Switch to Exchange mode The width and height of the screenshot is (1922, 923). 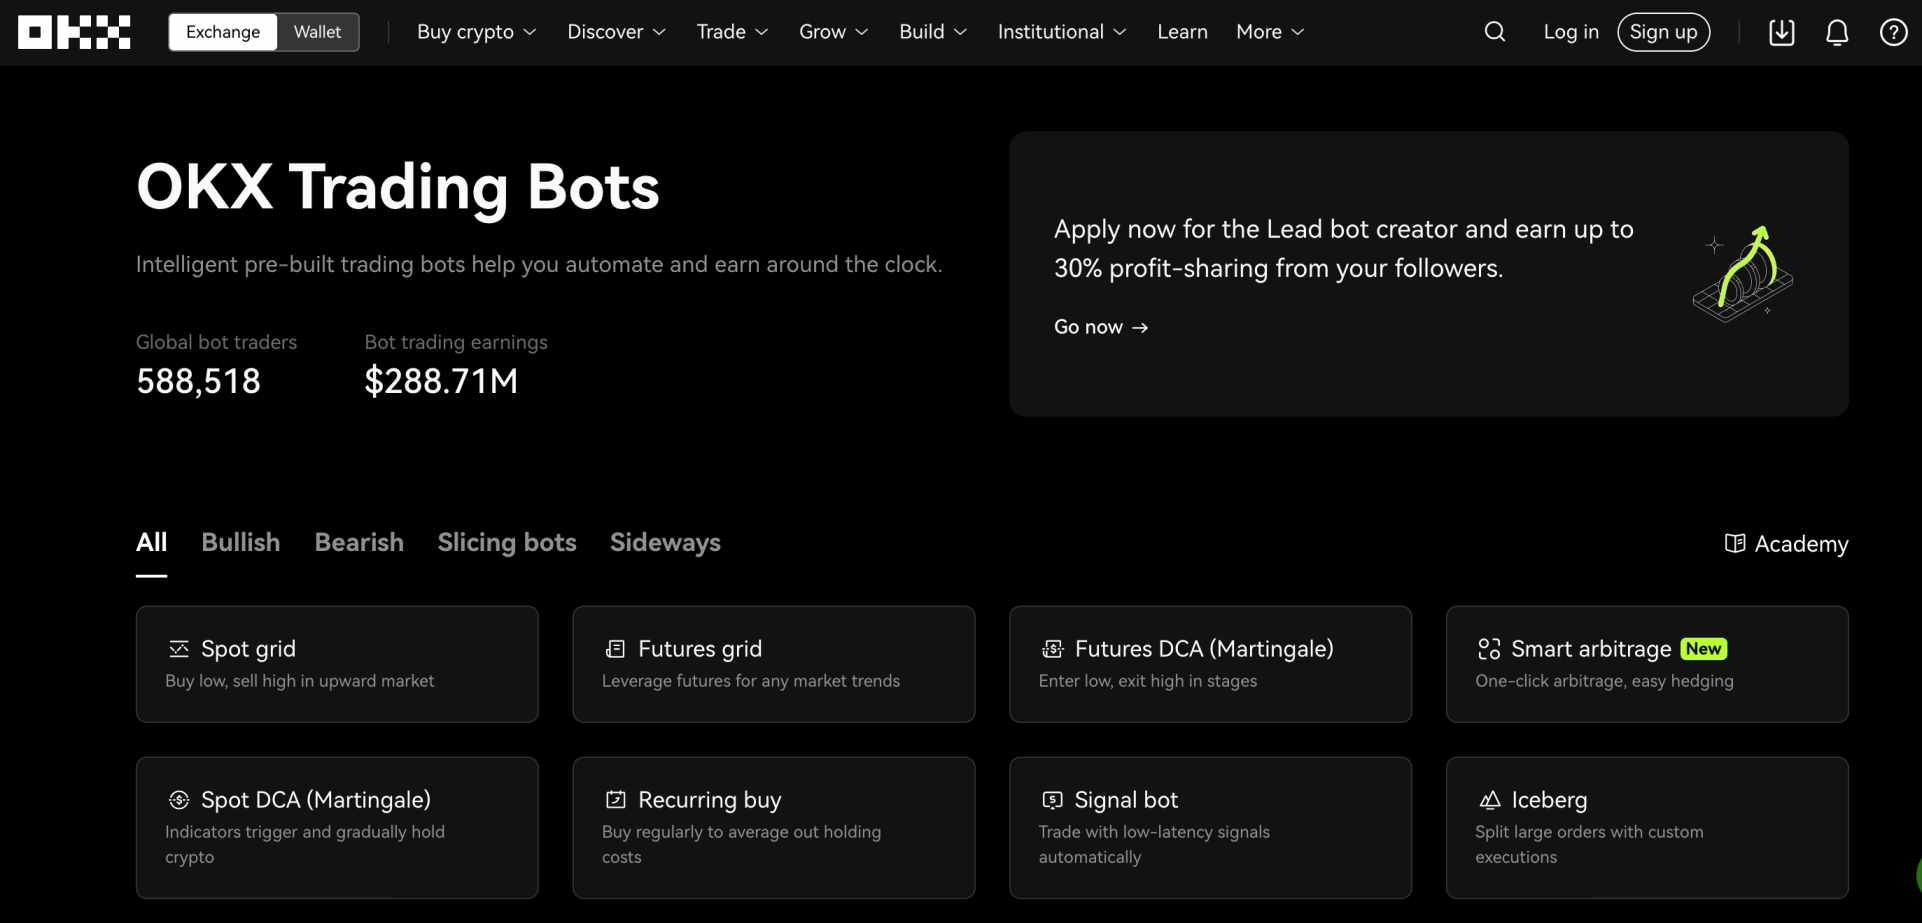coord(223,32)
